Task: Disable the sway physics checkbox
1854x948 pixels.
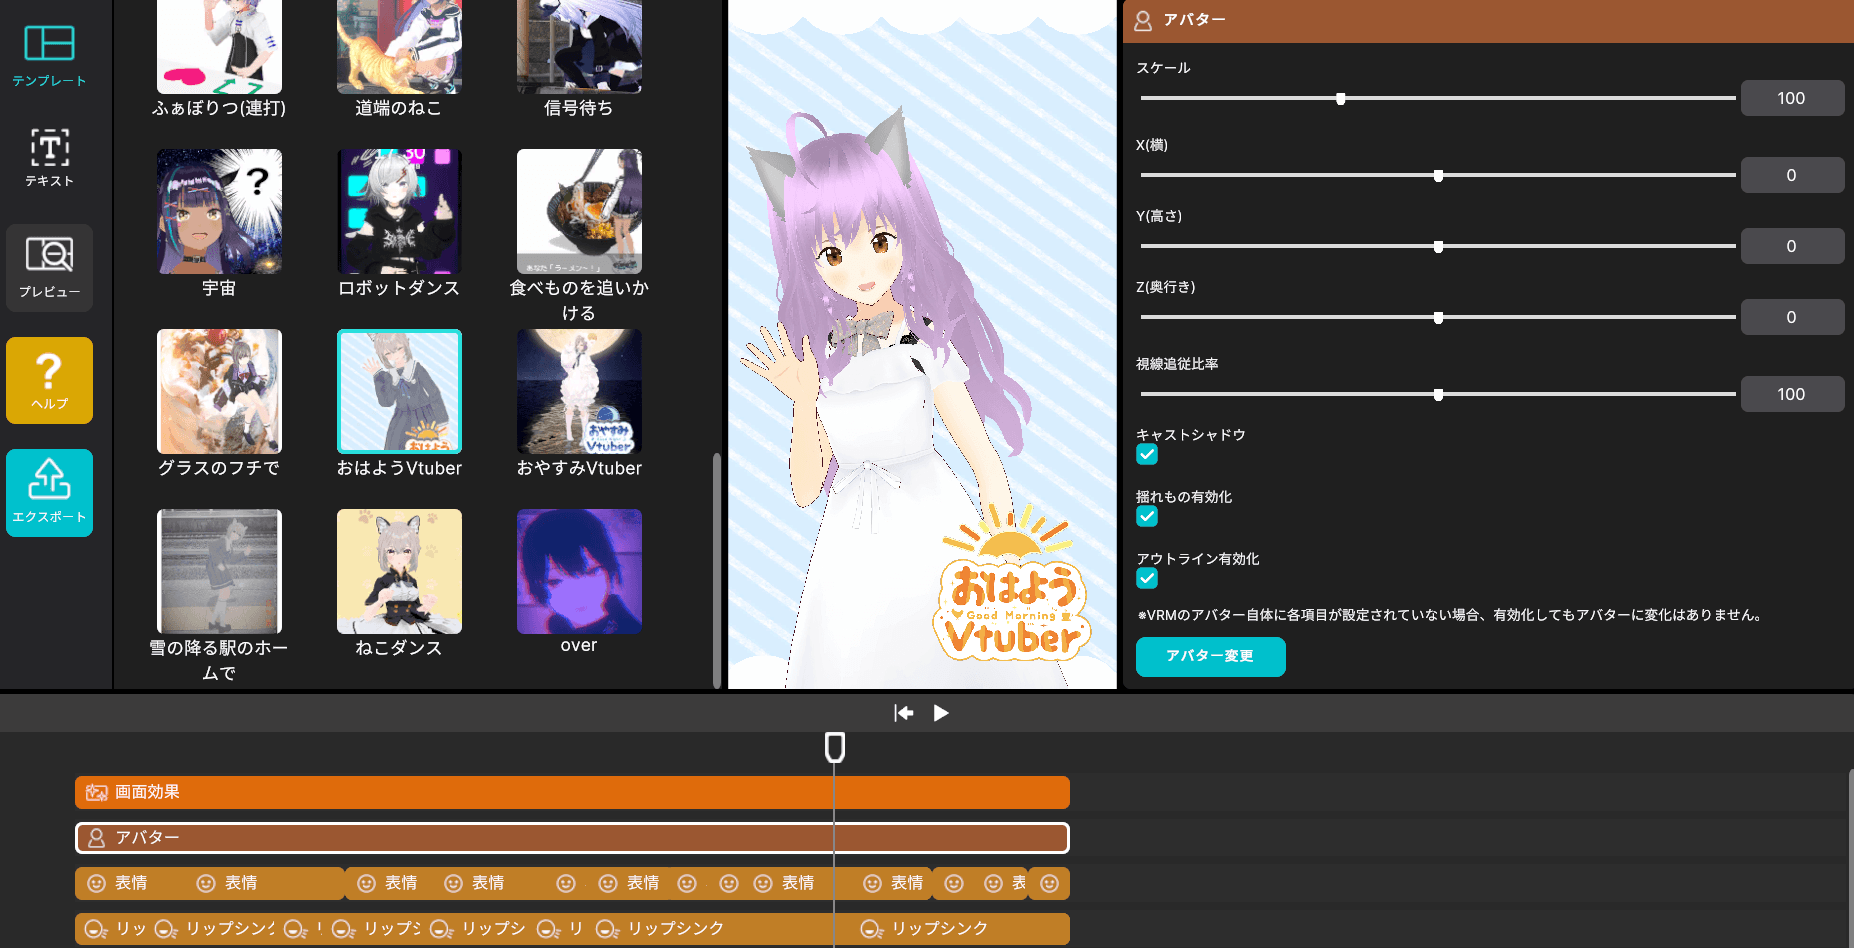Action: tap(1147, 517)
